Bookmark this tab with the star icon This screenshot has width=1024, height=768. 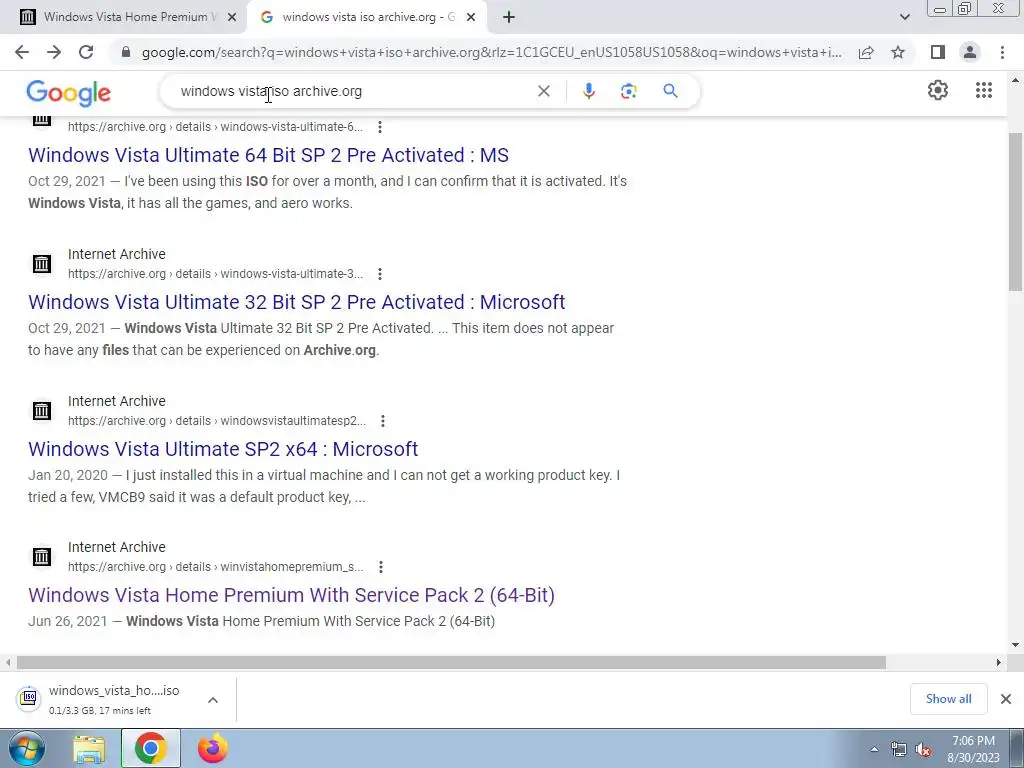click(898, 52)
